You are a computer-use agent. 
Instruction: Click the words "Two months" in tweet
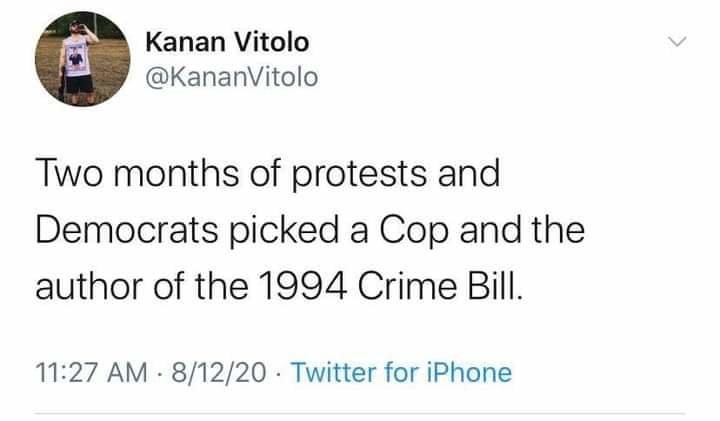[119, 176]
